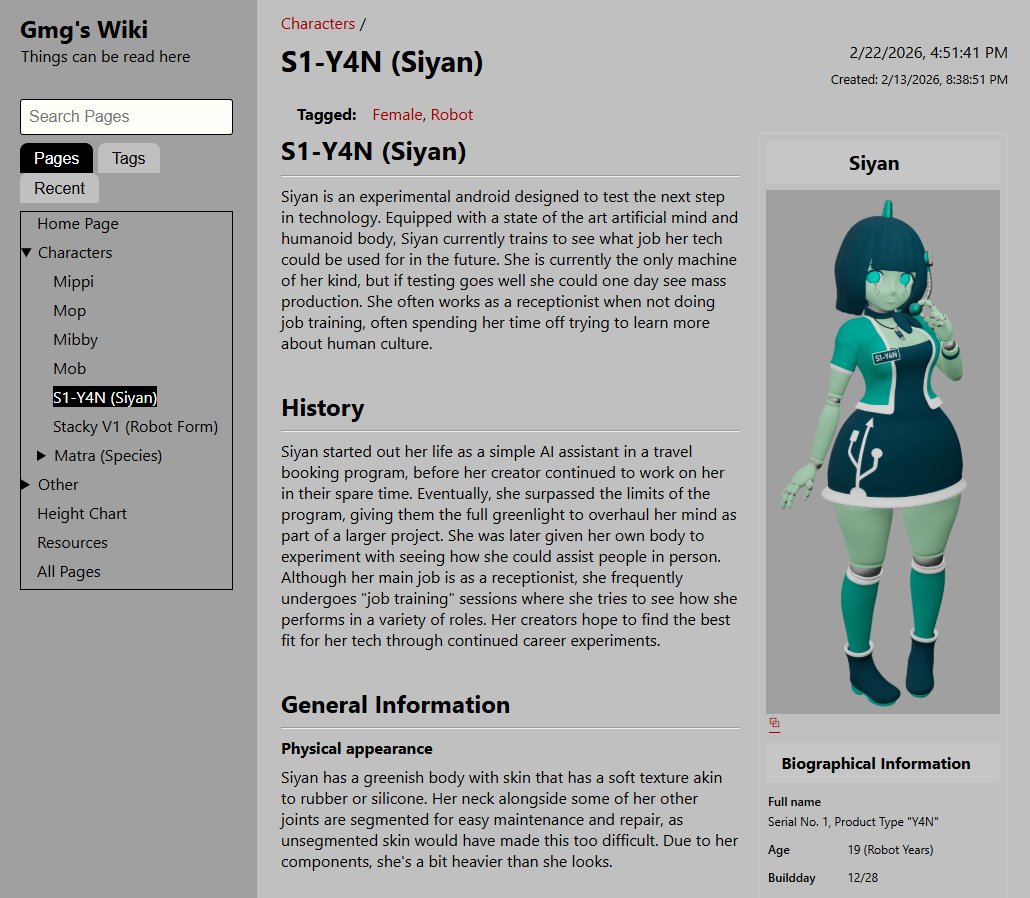The height and width of the screenshot is (898, 1030).
Task: Expand the Other tree section
Action: coord(26,485)
